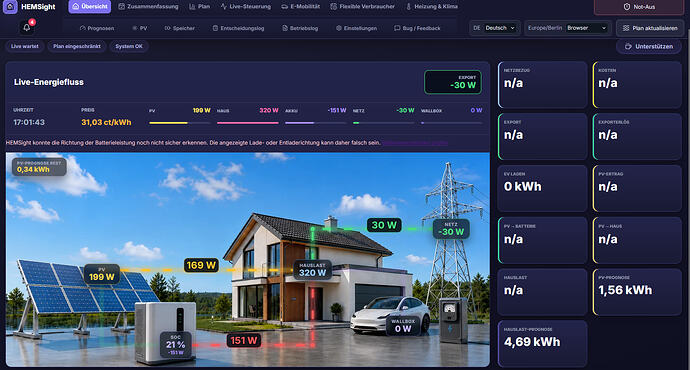
Task: Open the Heizung & Klima tab
Action: pos(432,7)
